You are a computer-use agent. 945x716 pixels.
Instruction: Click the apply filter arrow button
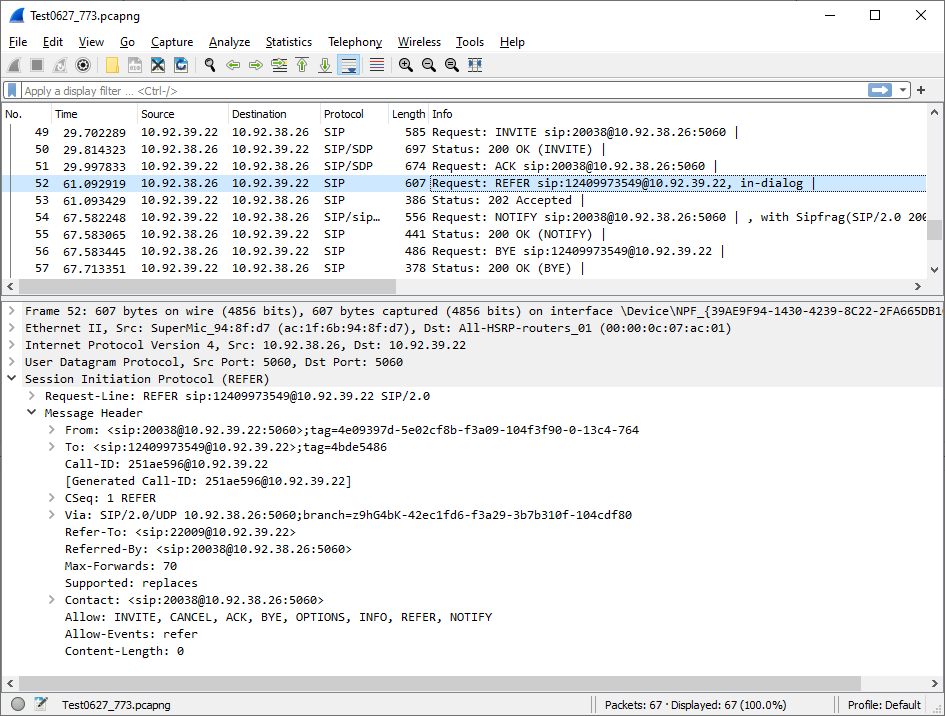tap(880, 91)
